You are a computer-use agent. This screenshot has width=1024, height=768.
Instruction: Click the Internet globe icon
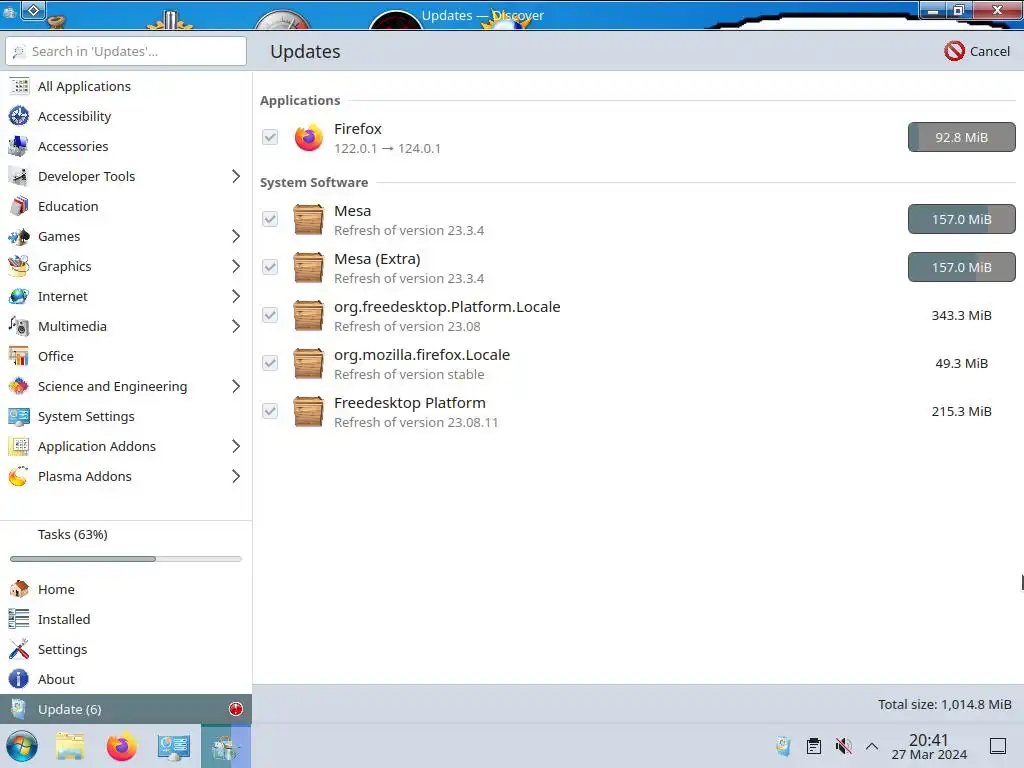click(x=19, y=296)
